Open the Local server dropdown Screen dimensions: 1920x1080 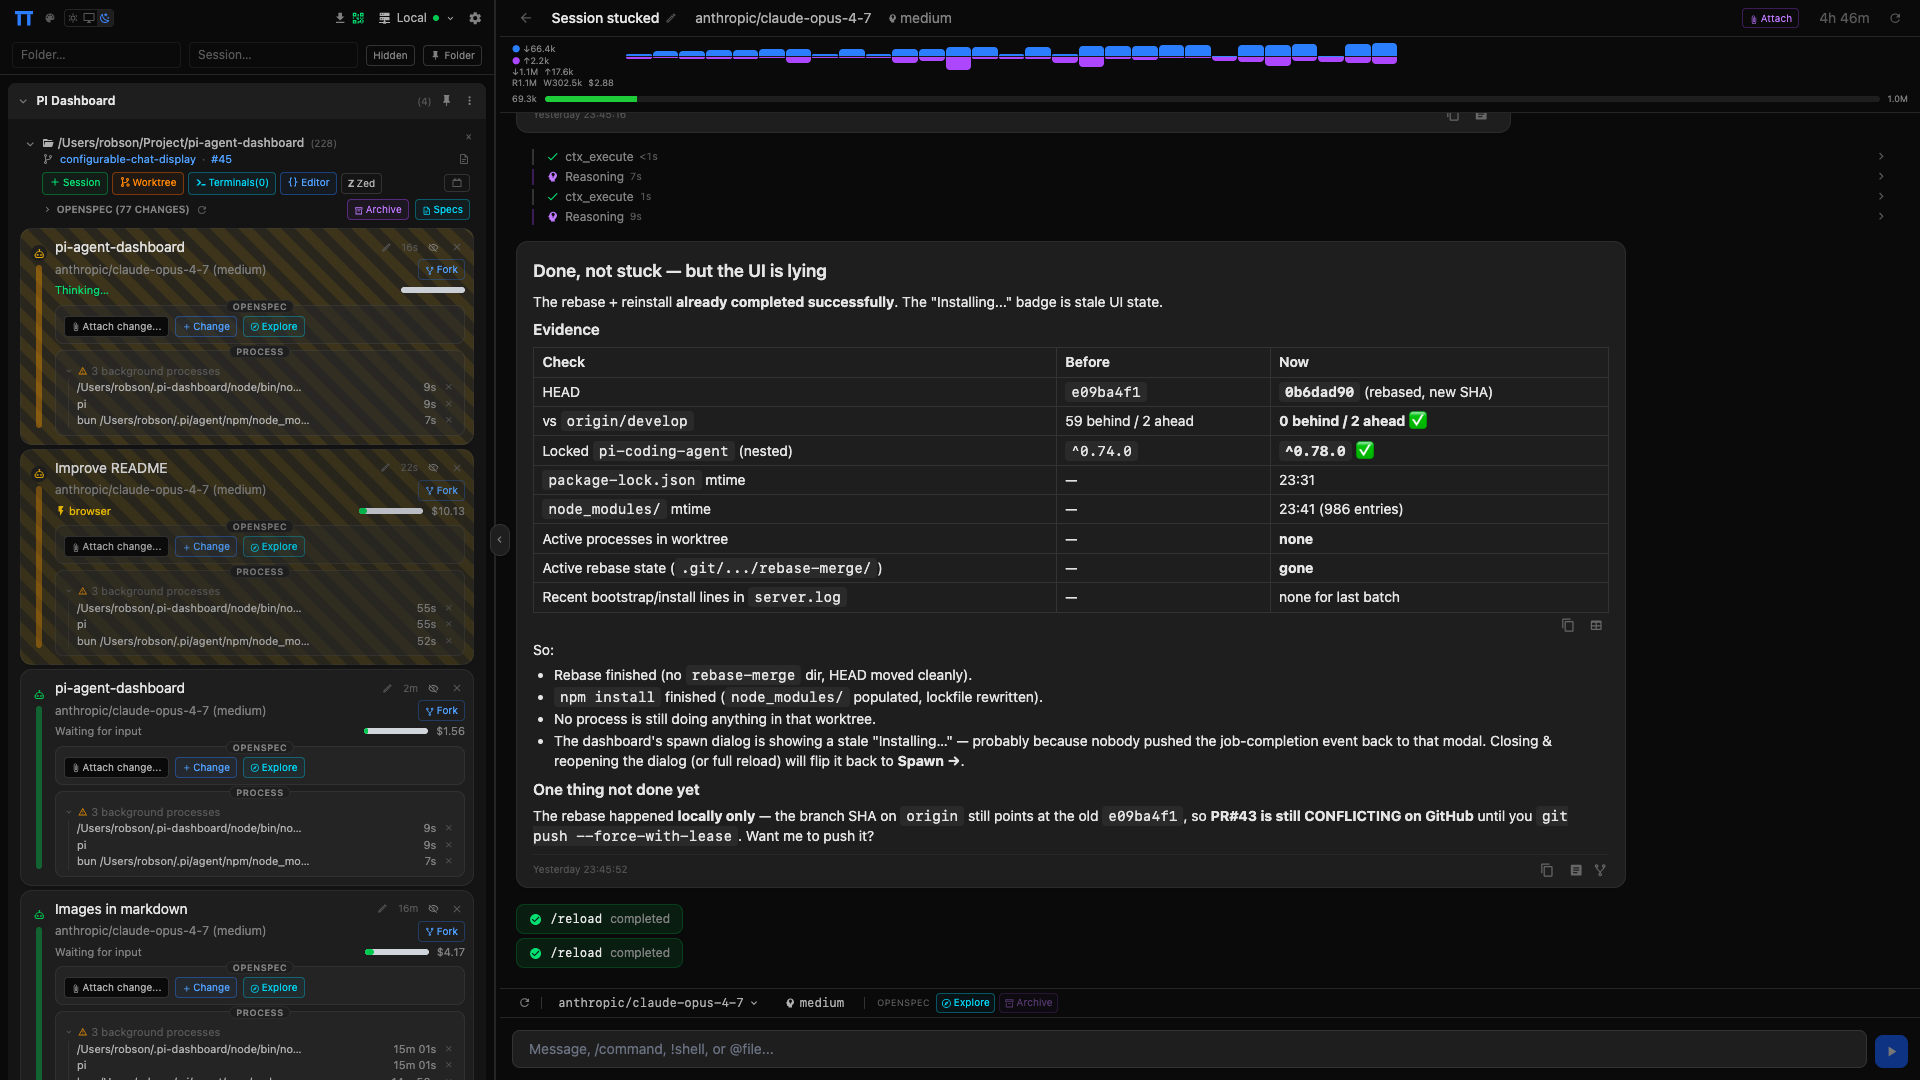(417, 18)
